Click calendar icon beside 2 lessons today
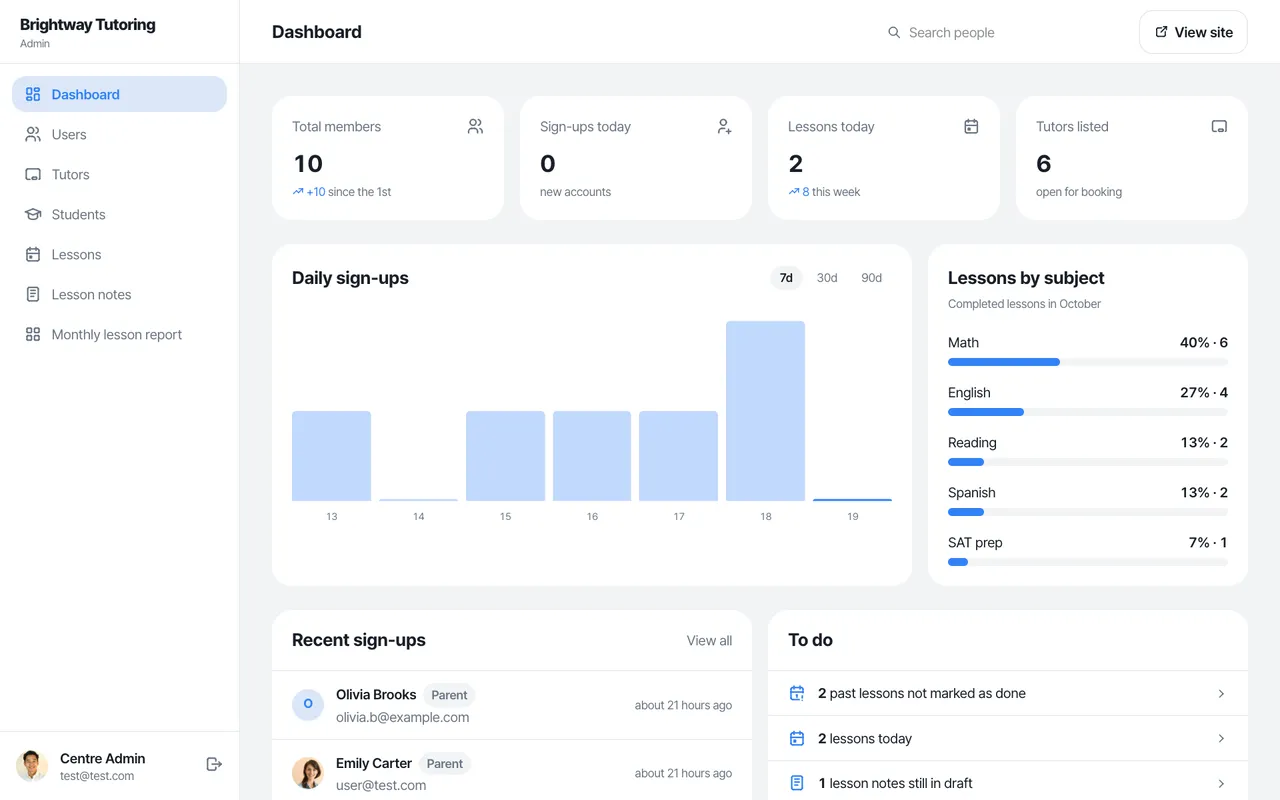The height and width of the screenshot is (800, 1280). (x=797, y=738)
